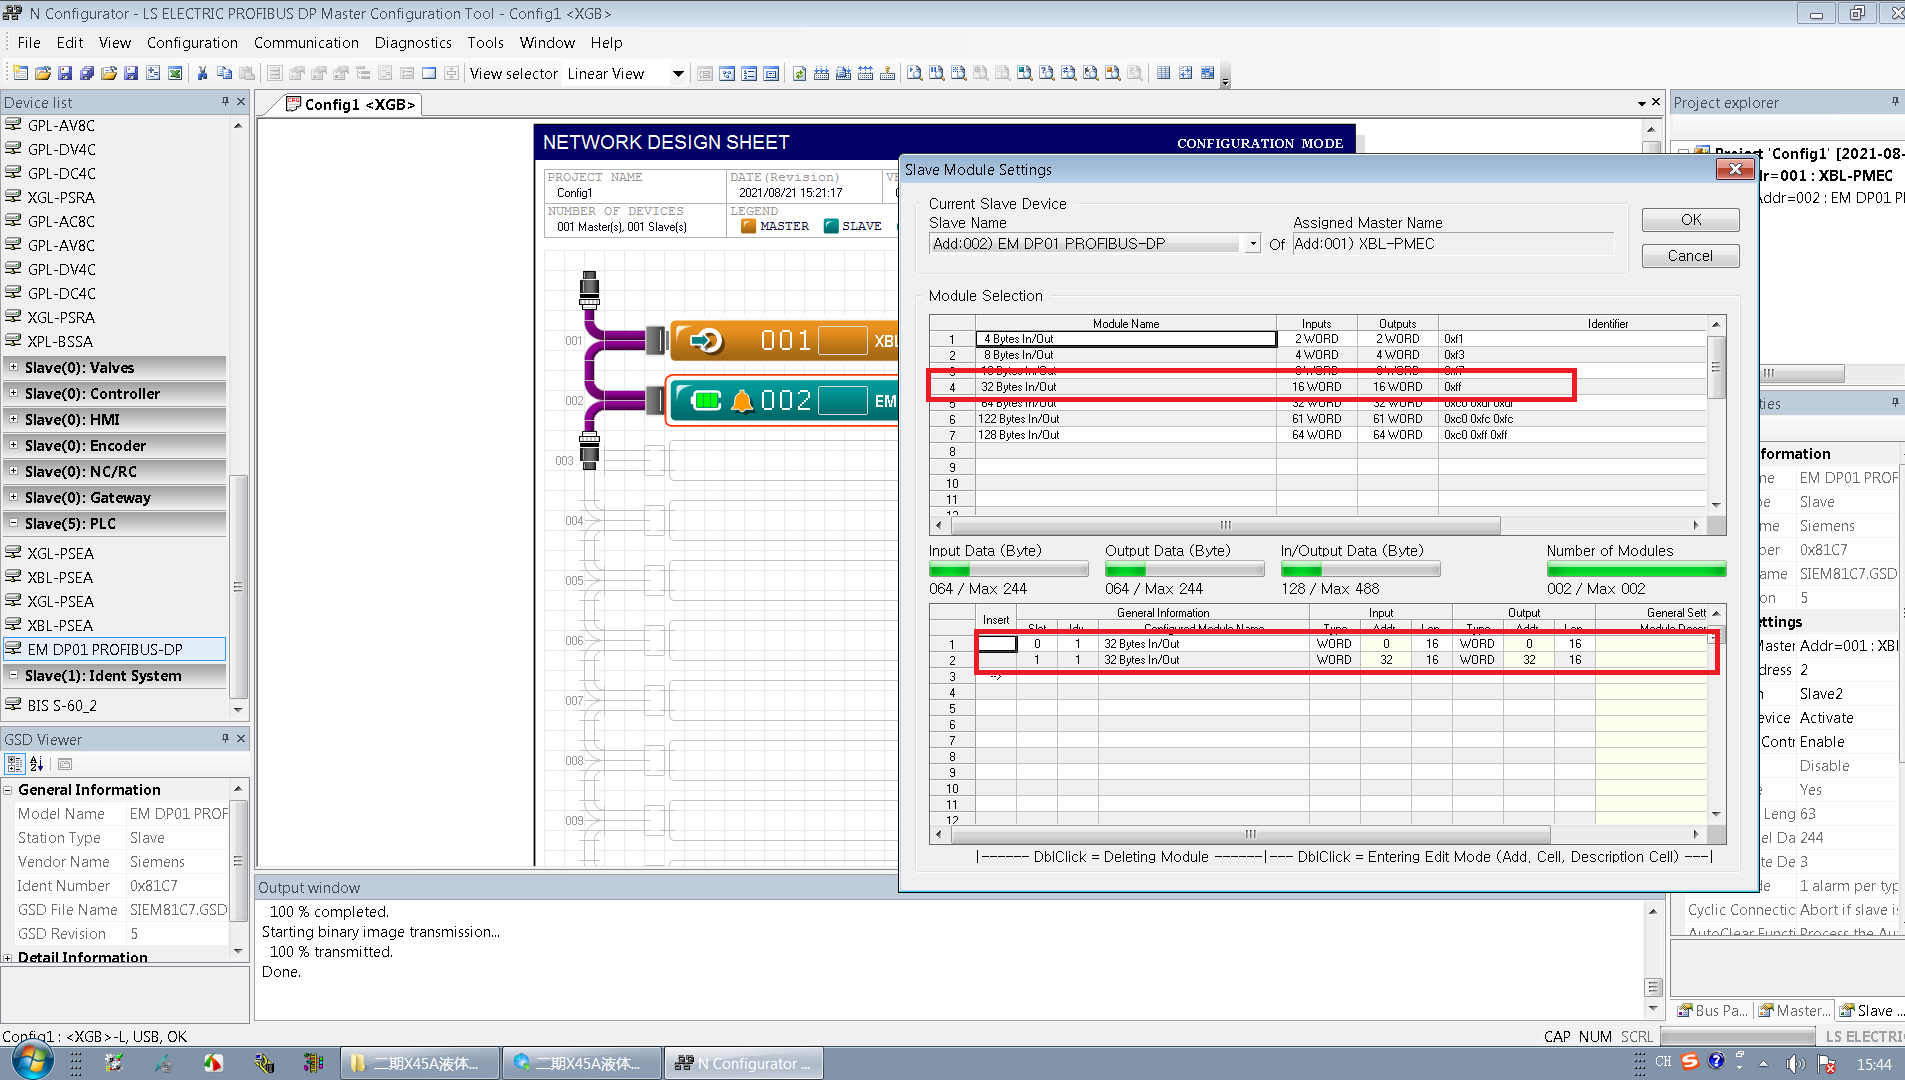
Task: Toggle auto-hide pin on Device list panel
Action: 225,102
